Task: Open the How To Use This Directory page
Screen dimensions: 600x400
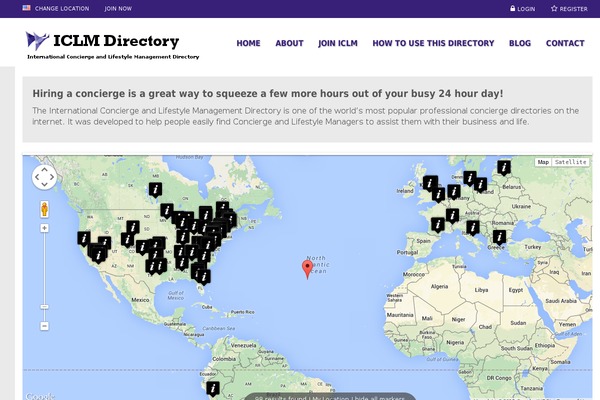Action: pyautogui.click(x=433, y=43)
